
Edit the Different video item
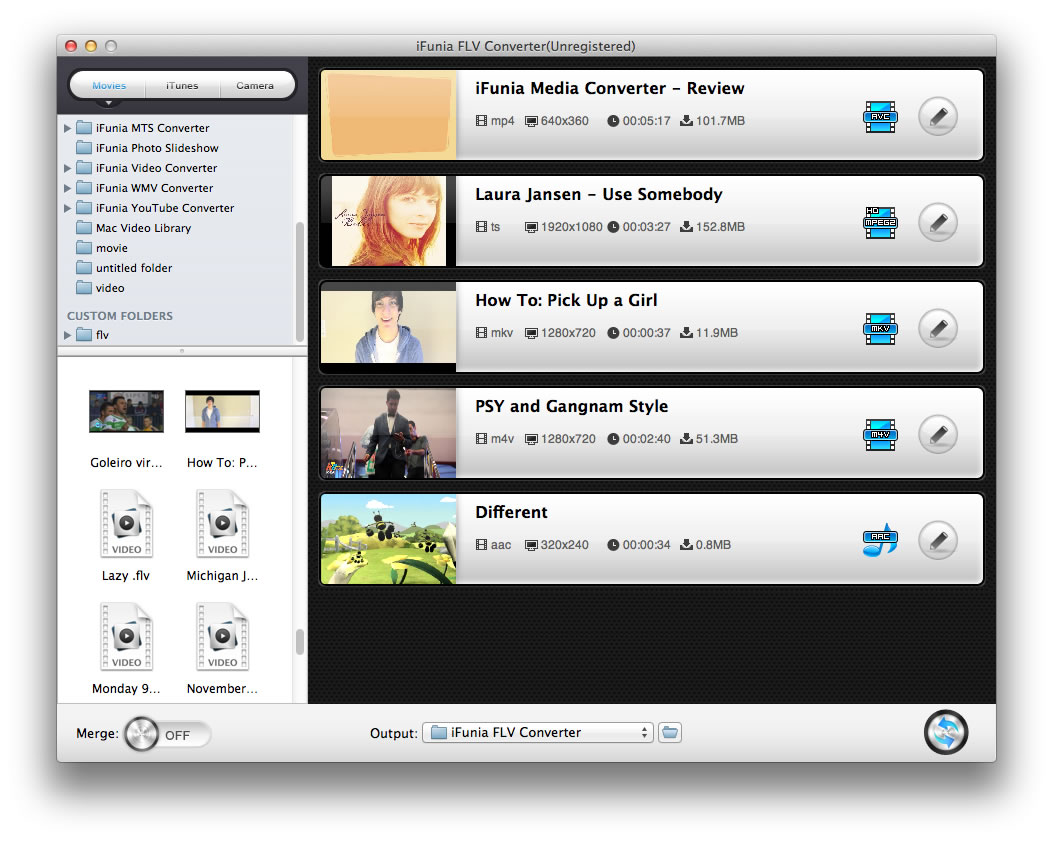tap(937, 540)
